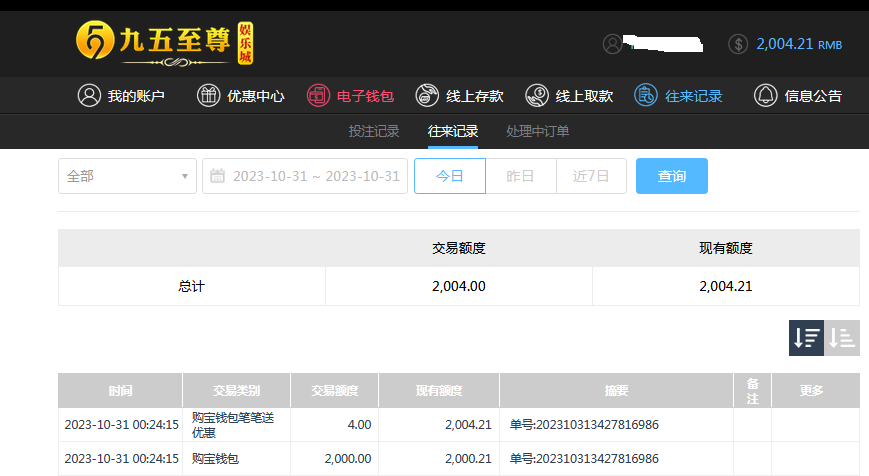Click the 购宝钱包 category cell in last row
The height and width of the screenshot is (476, 869).
coord(237,459)
